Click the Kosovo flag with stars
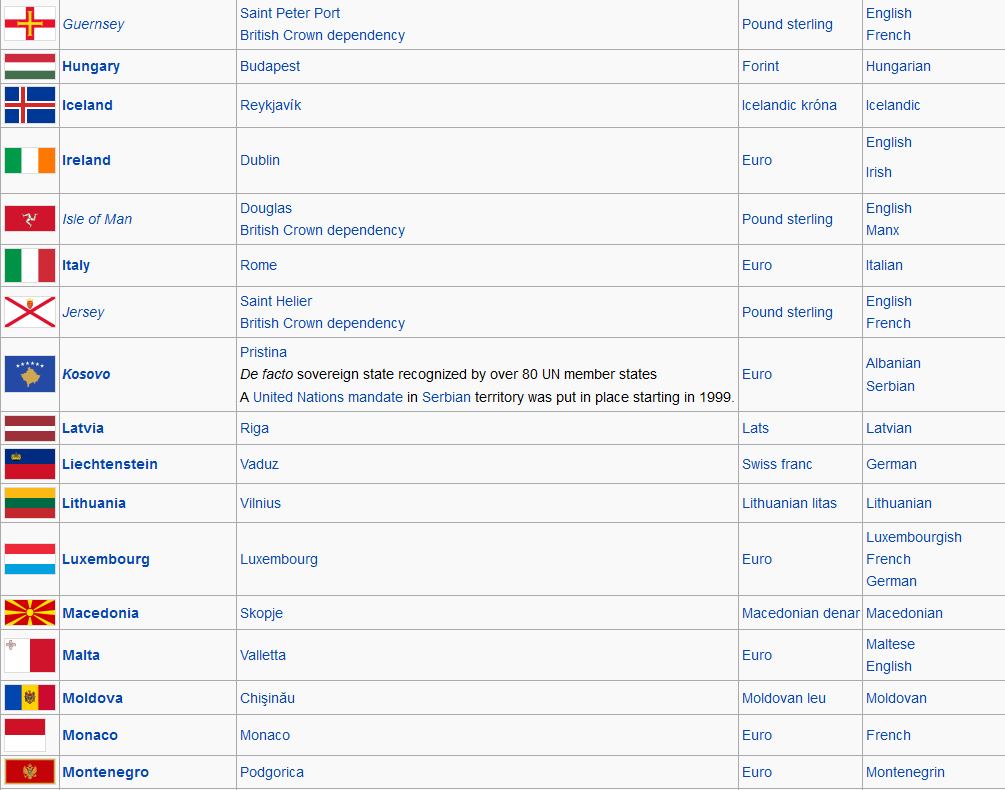This screenshot has height=790, width=1005. click(x=30, y=374)
